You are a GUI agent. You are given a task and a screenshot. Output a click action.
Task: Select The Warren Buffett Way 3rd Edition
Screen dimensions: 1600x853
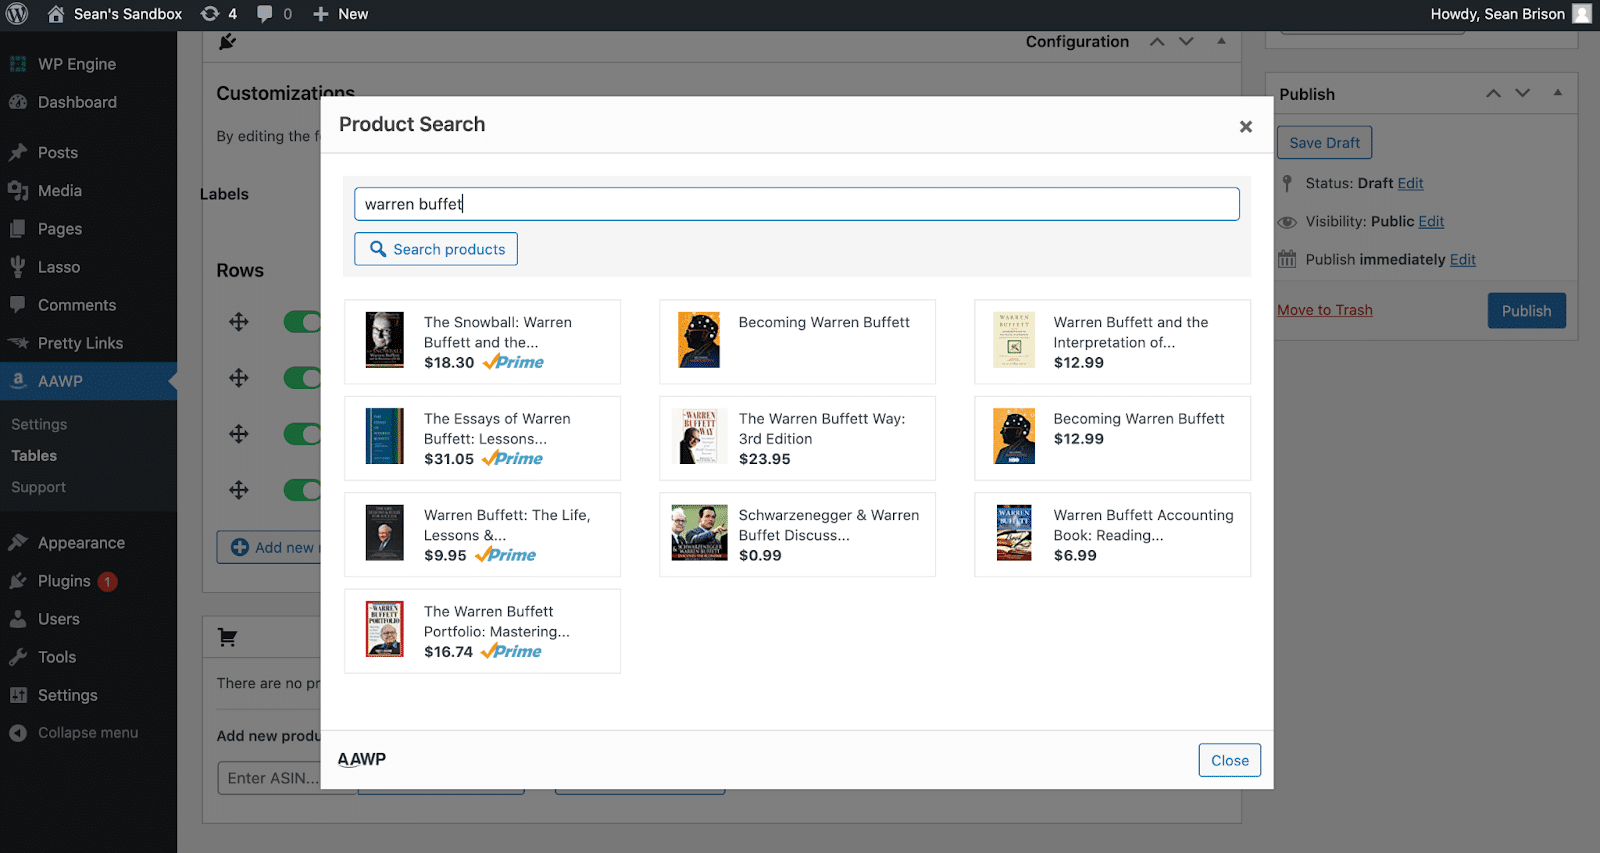click(x=797, y=438)
